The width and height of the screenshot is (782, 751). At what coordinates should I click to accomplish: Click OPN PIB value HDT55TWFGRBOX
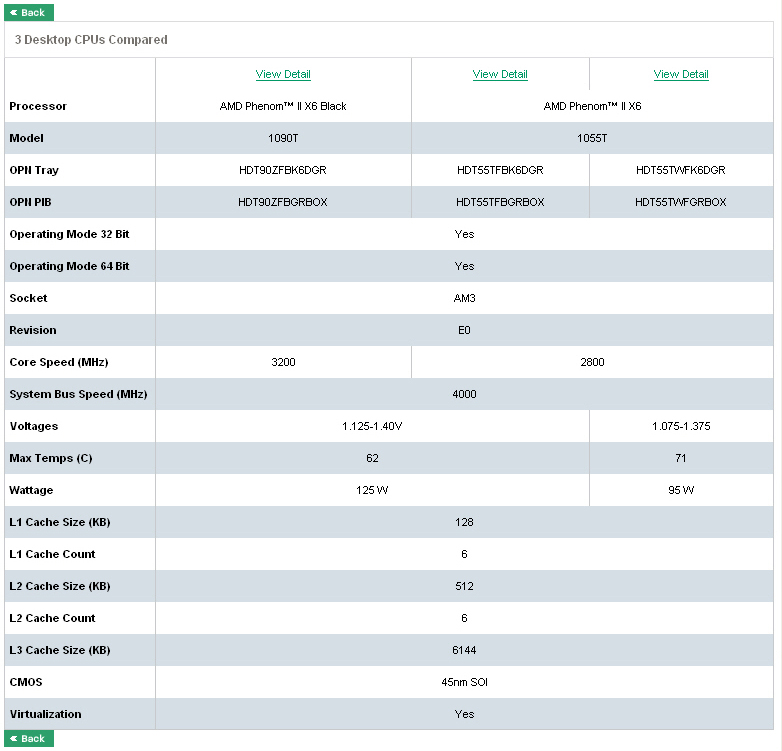tap(681, 202)
